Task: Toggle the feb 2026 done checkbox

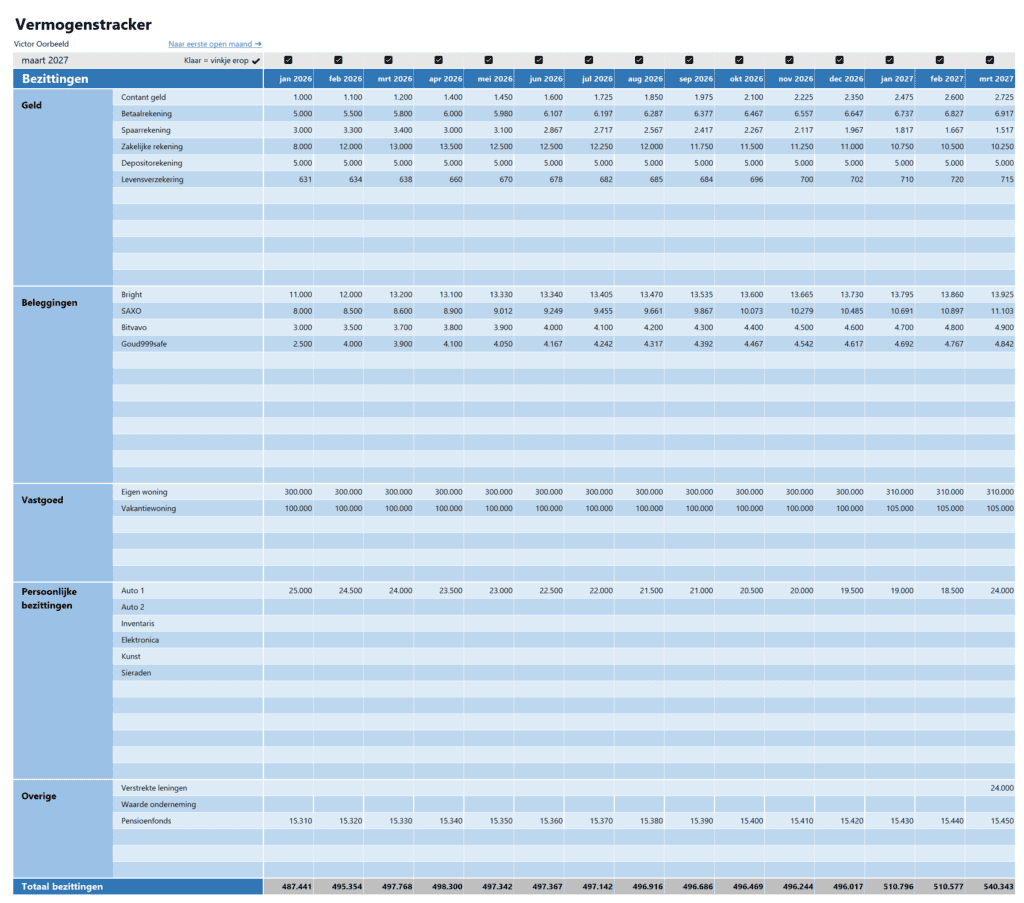Action: pyautogui.click(x=340, y=59)
